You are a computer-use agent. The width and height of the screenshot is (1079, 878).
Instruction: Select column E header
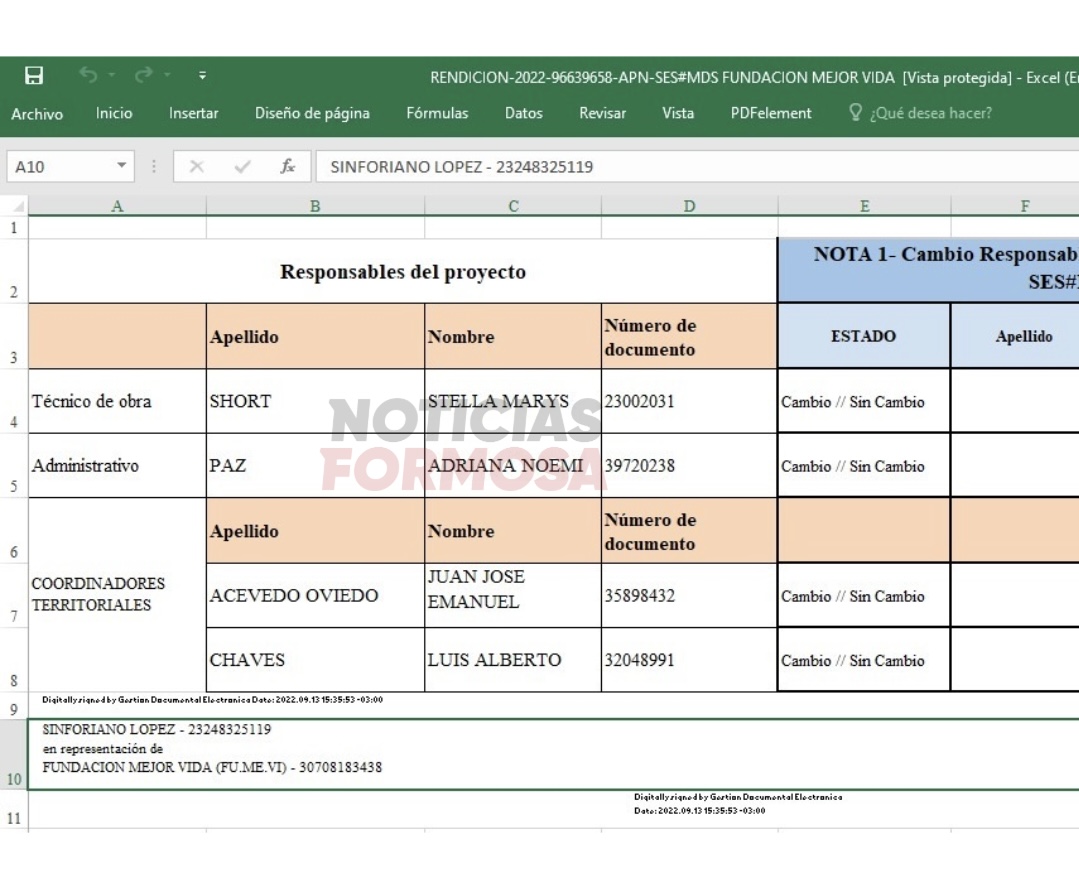[x=864, y=206]
